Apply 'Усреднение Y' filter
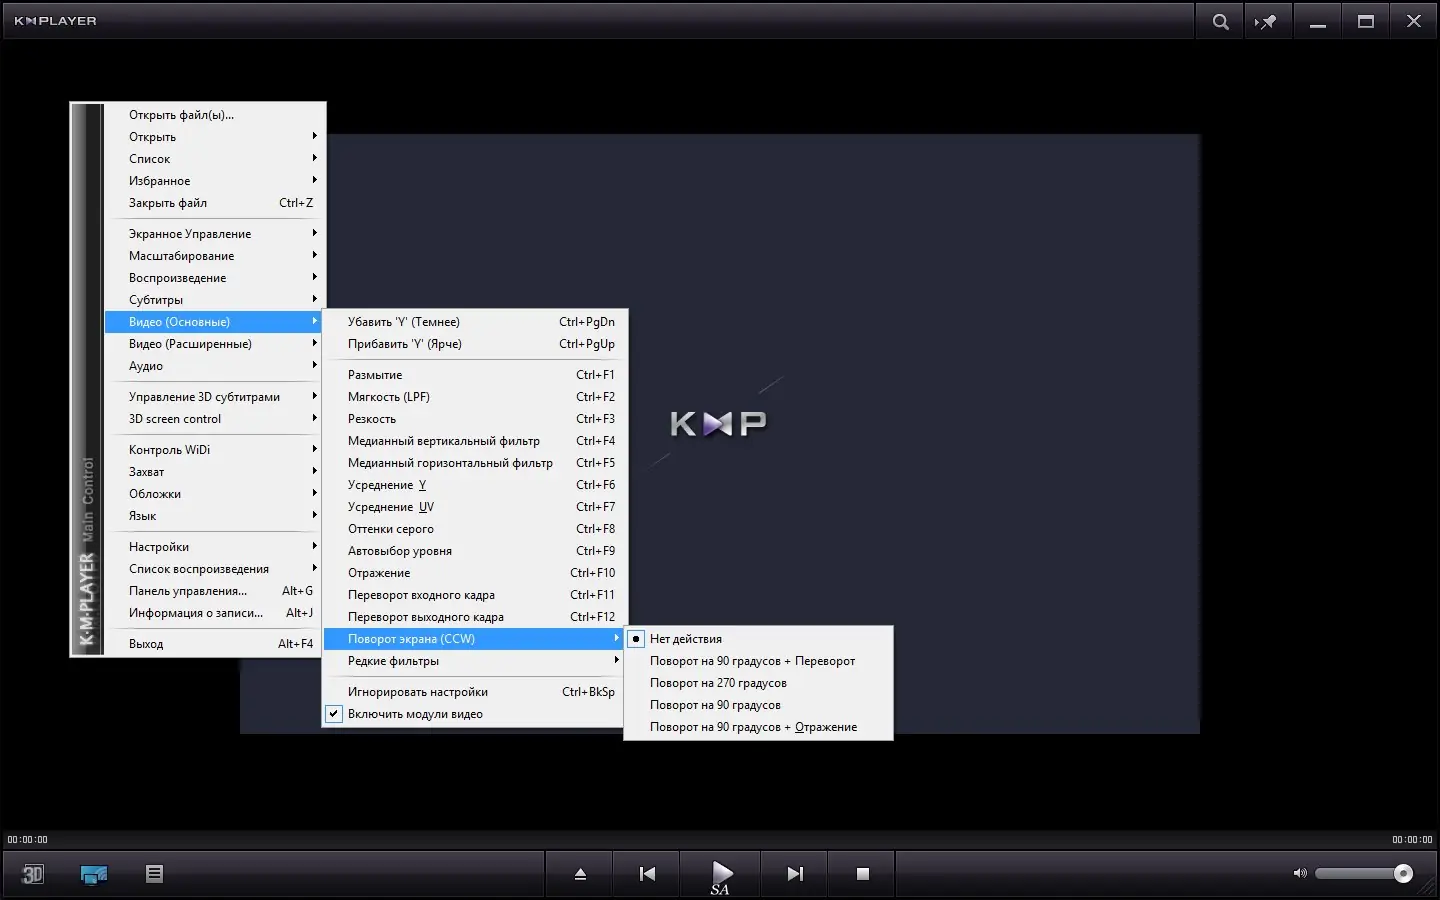This screenshot has width=1440, height=900. tap(475, 485)
